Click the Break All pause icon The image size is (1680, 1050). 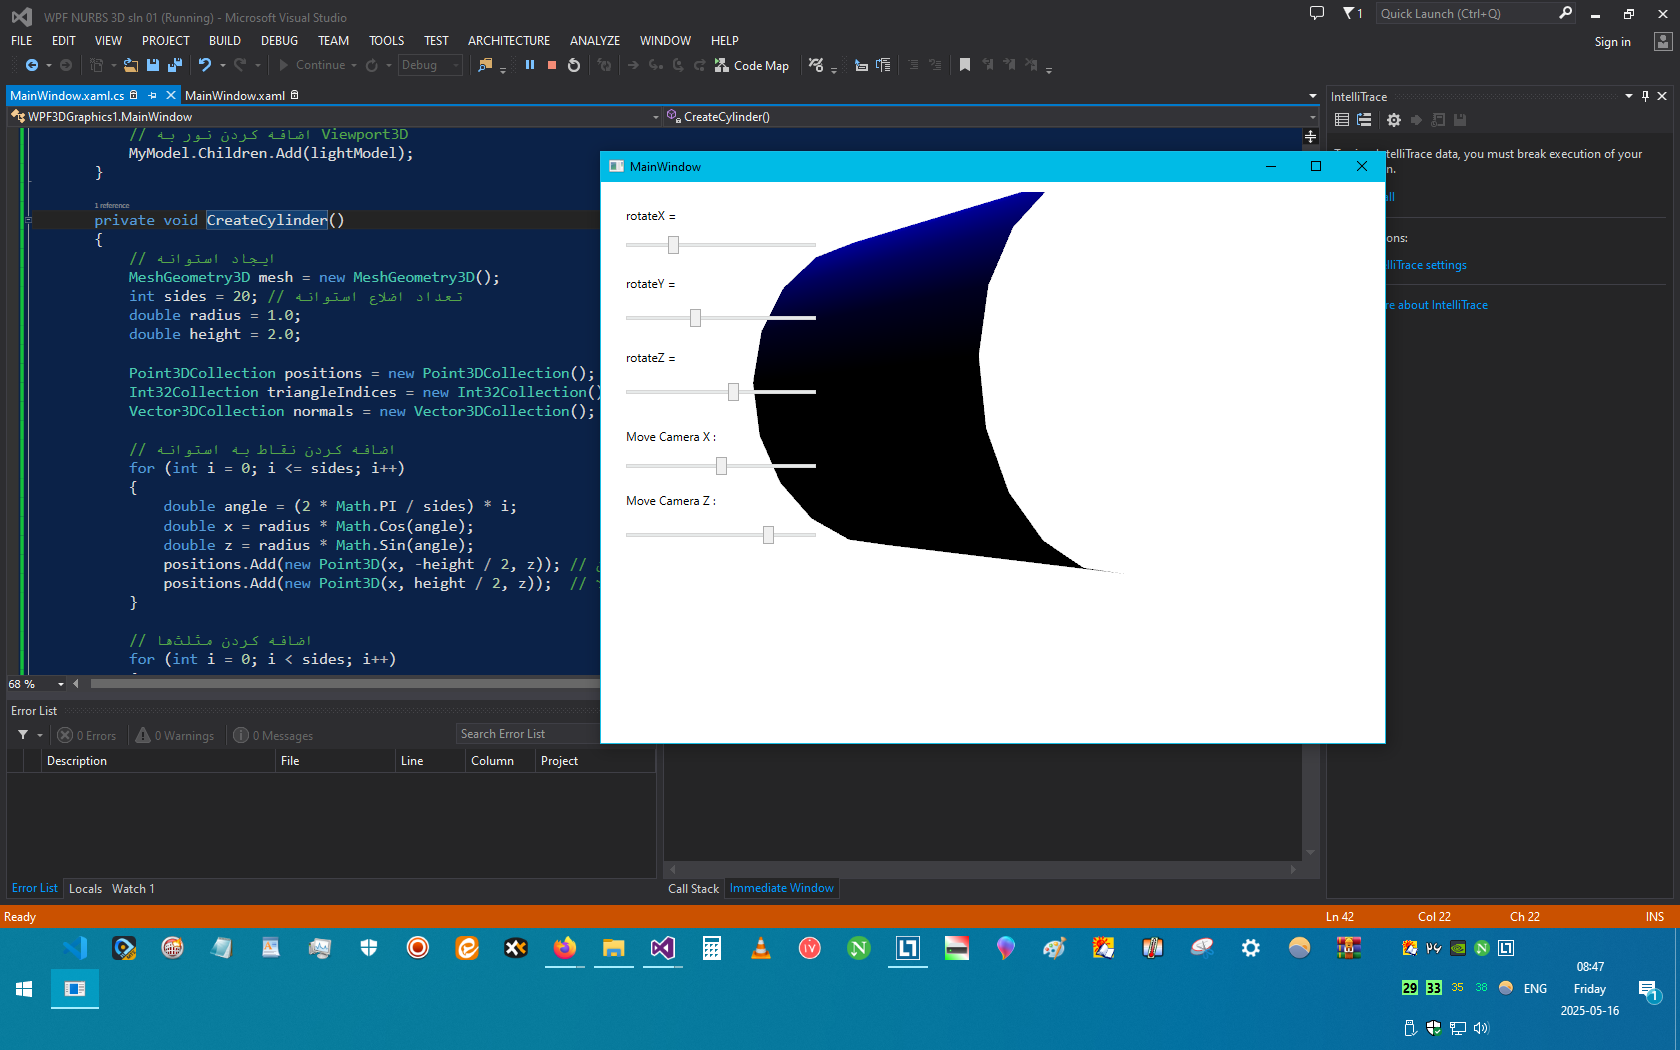coord(530,65)
